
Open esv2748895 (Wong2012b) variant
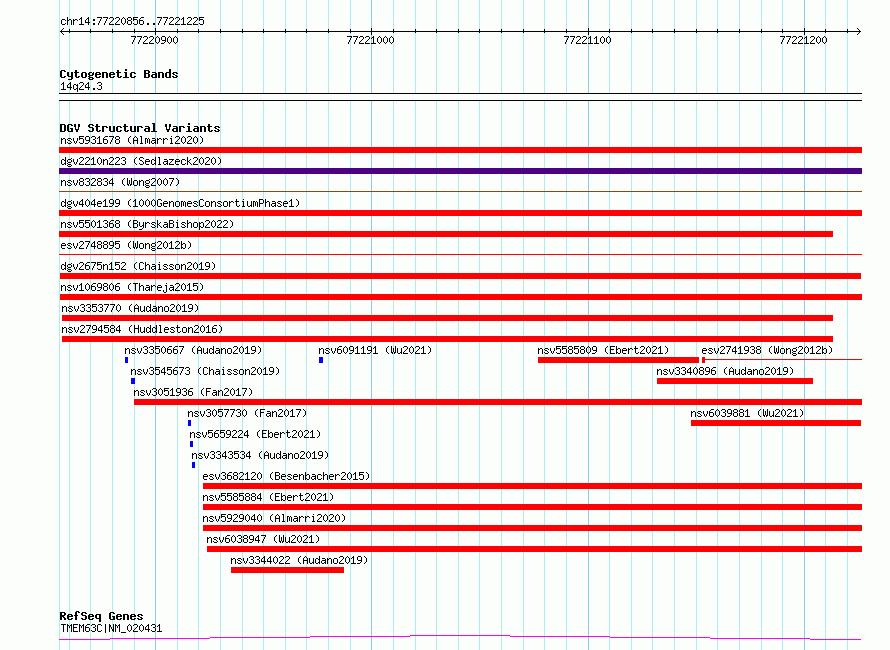point(126,245)
